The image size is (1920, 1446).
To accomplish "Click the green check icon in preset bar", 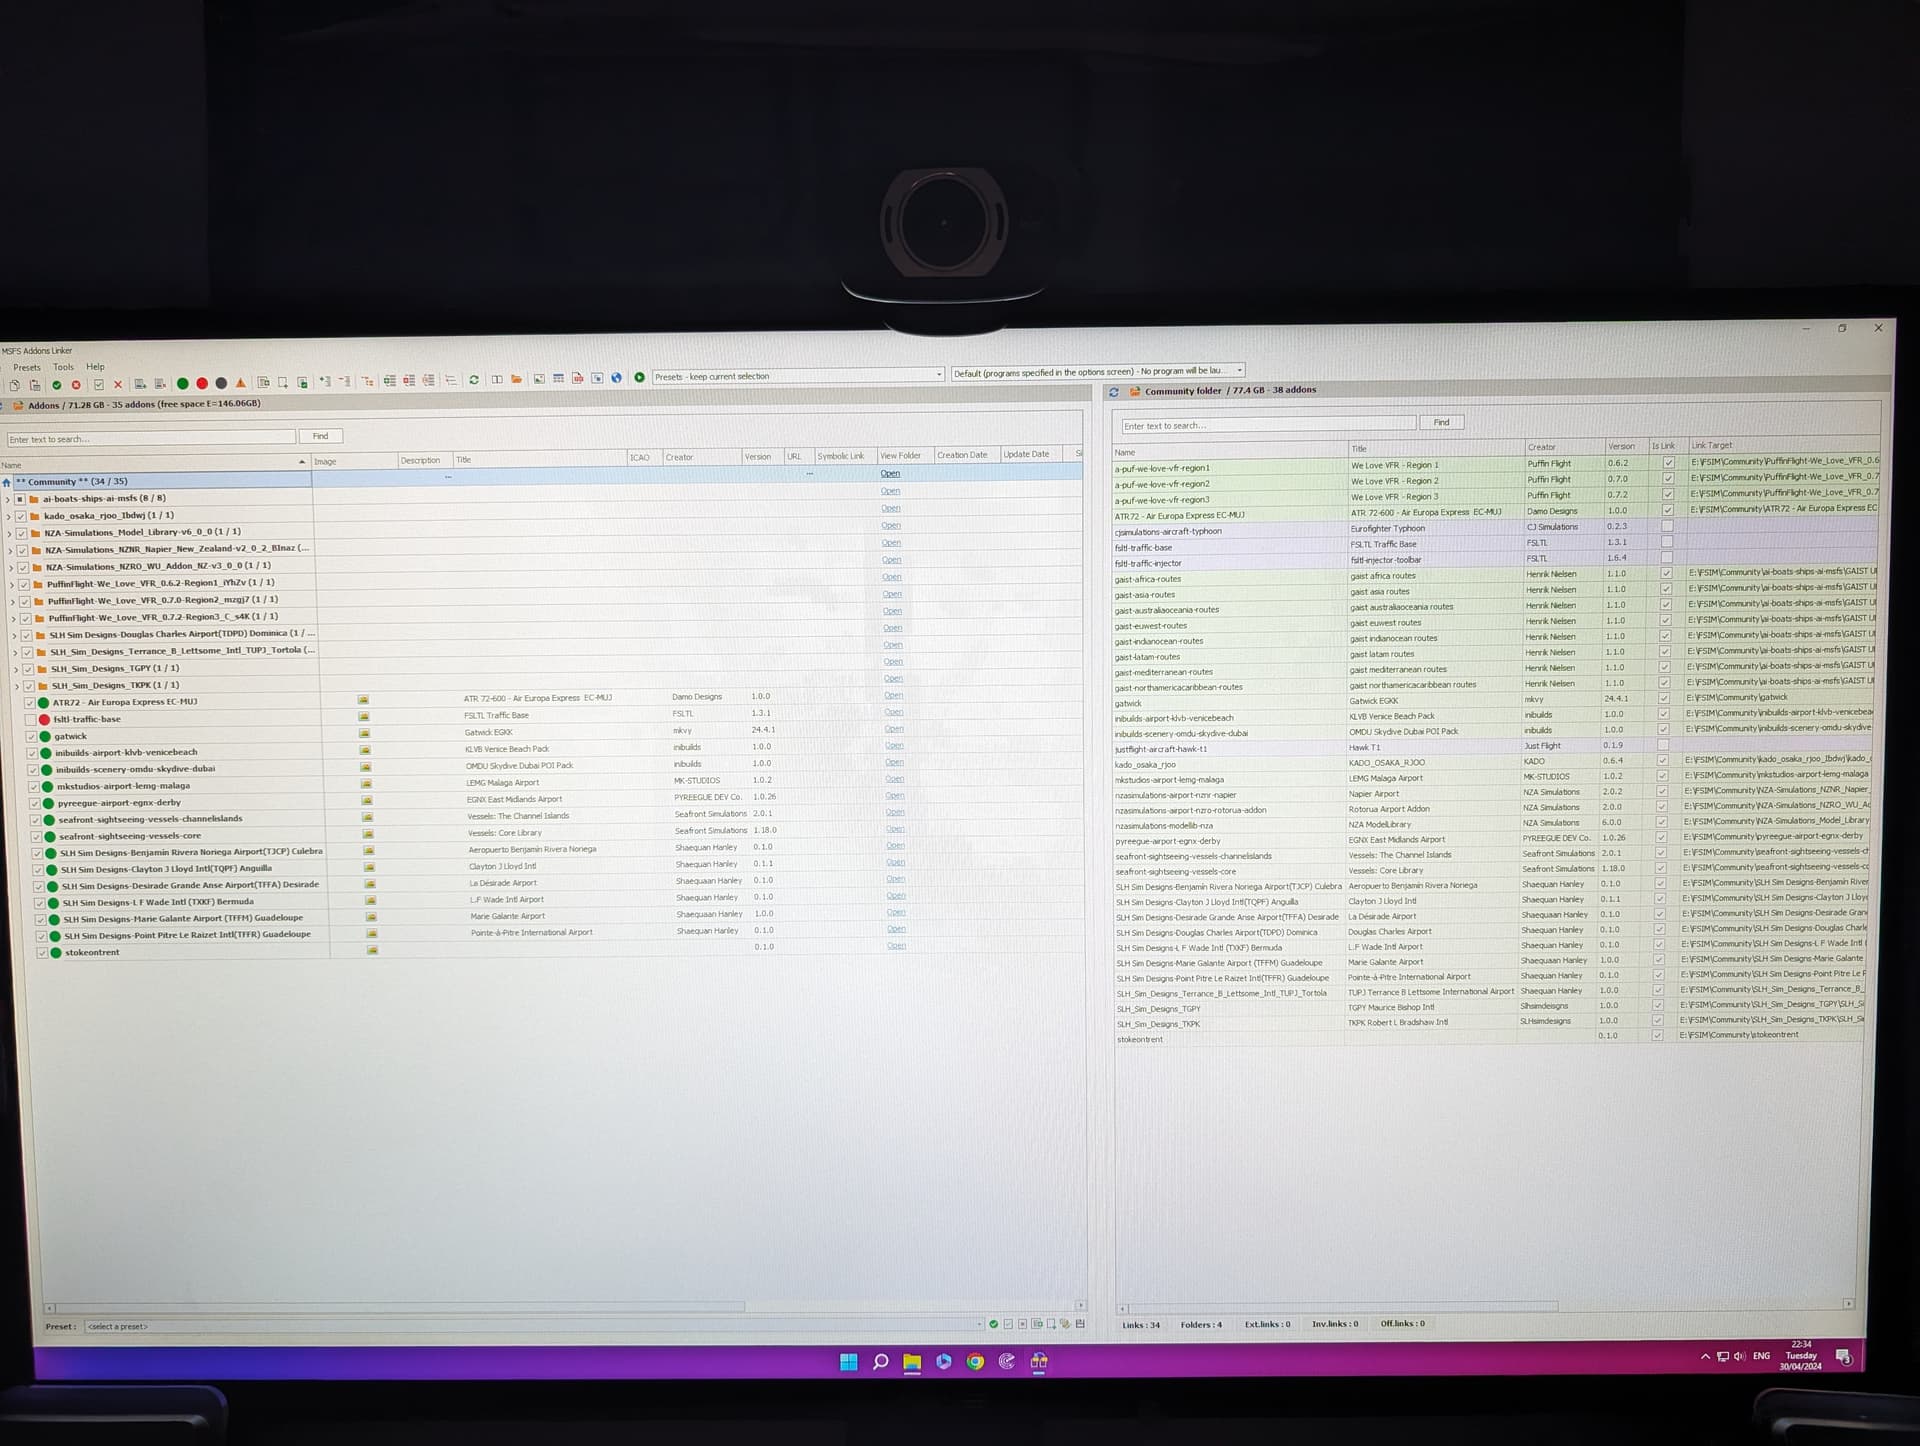I will [x=993, y=1324].
